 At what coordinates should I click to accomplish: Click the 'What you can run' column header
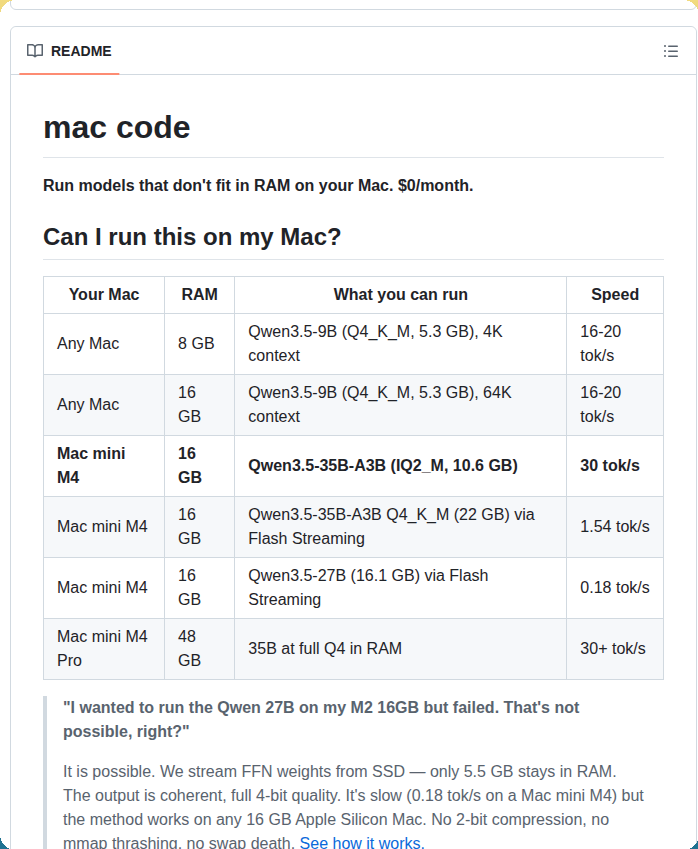(400, 295)
